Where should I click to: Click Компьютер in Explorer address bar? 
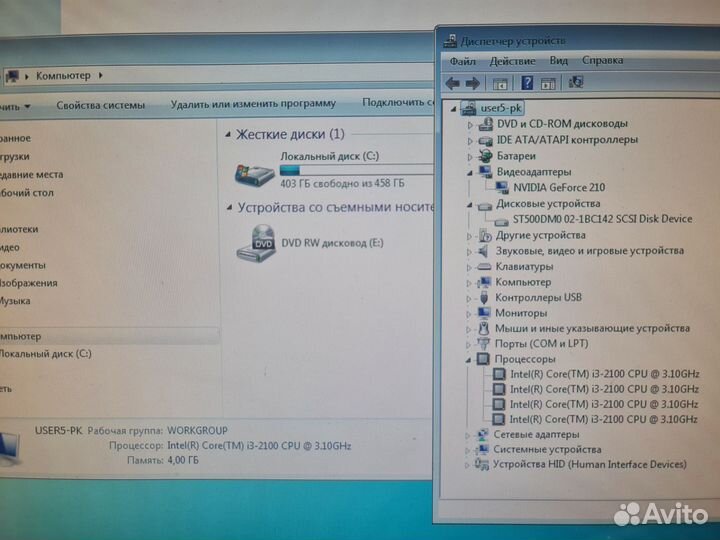click(63, 76)
